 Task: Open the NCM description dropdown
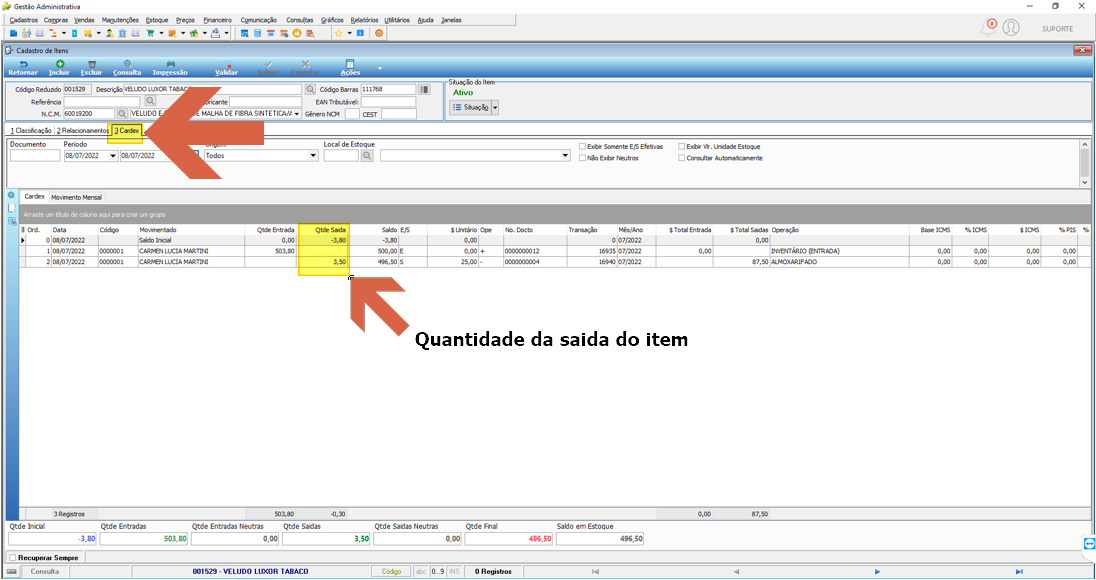click(297, 113)
